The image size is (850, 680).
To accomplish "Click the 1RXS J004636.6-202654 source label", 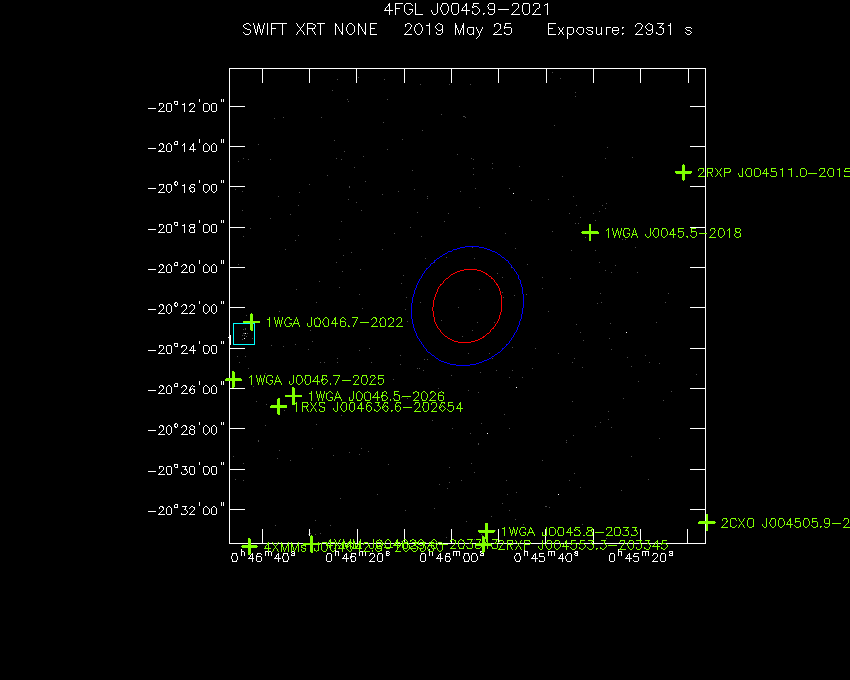I will 378,407.
